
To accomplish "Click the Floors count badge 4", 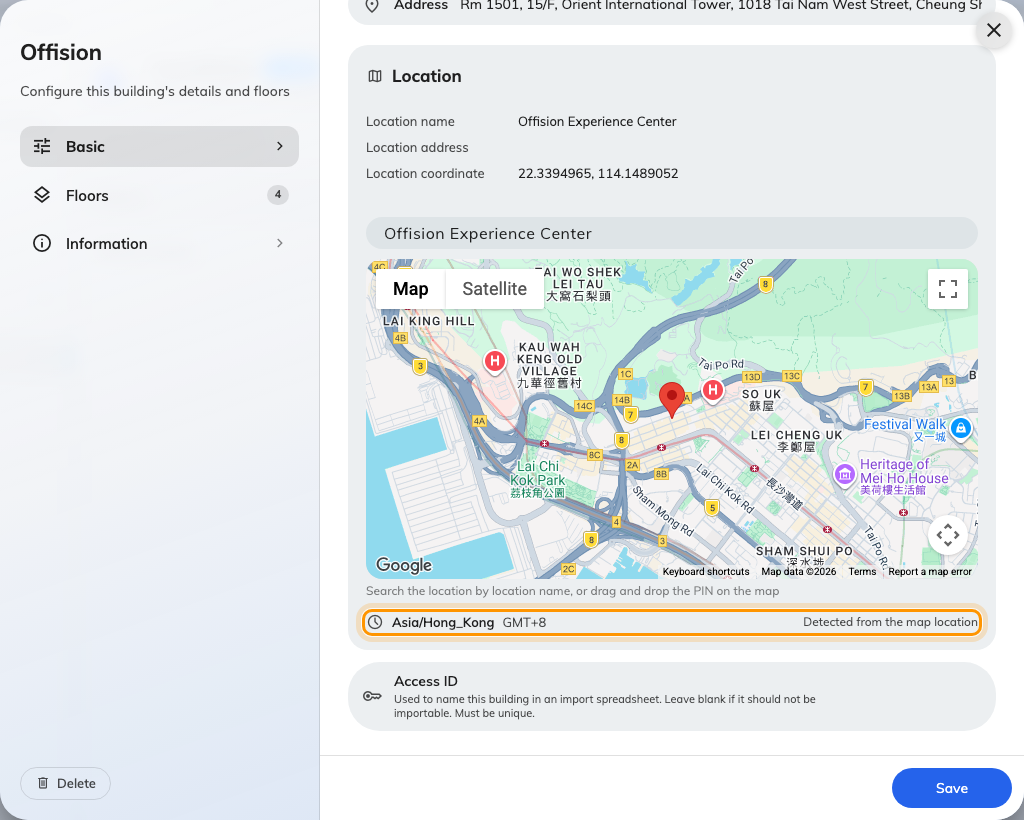I will (278, 195).
